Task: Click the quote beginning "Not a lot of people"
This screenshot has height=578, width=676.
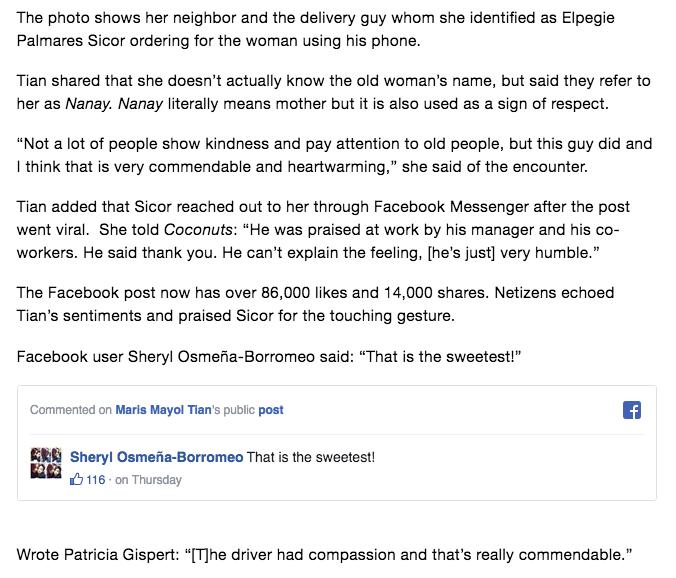Action: point(334,155)
